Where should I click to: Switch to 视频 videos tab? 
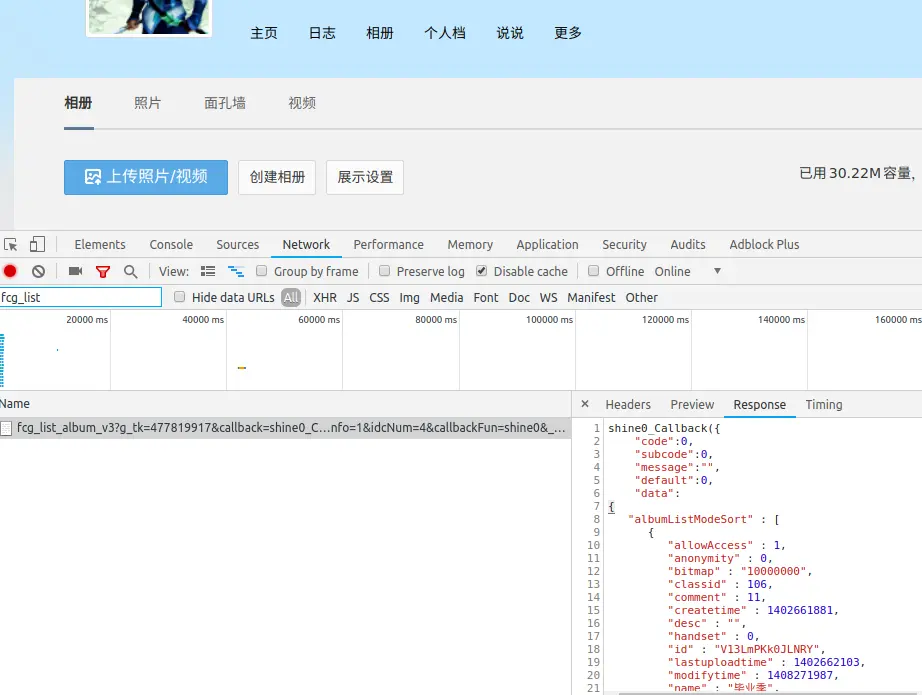pyautogui.click(x=302, y=103)
